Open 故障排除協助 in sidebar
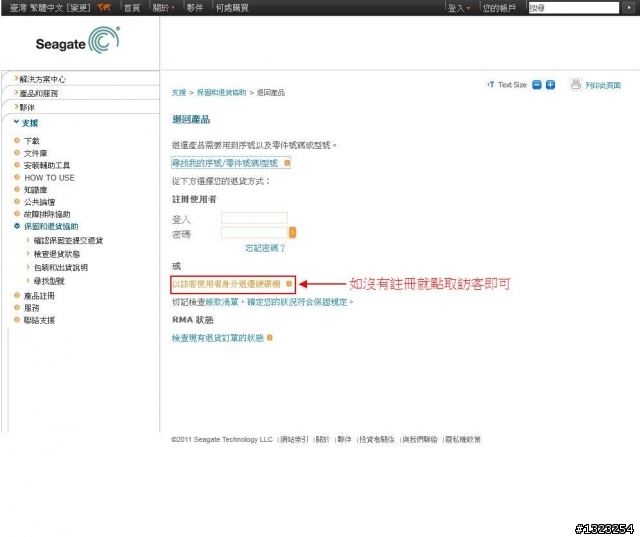640x537 pixels. coord(47,214)
